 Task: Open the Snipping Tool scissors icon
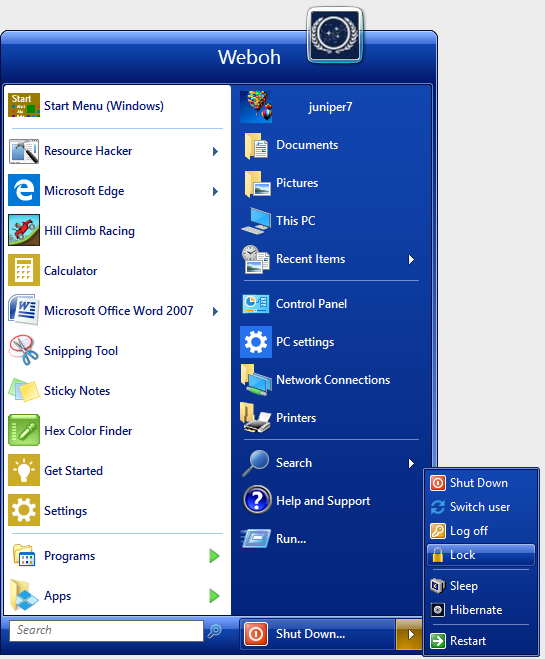click(x=24, y=350)
